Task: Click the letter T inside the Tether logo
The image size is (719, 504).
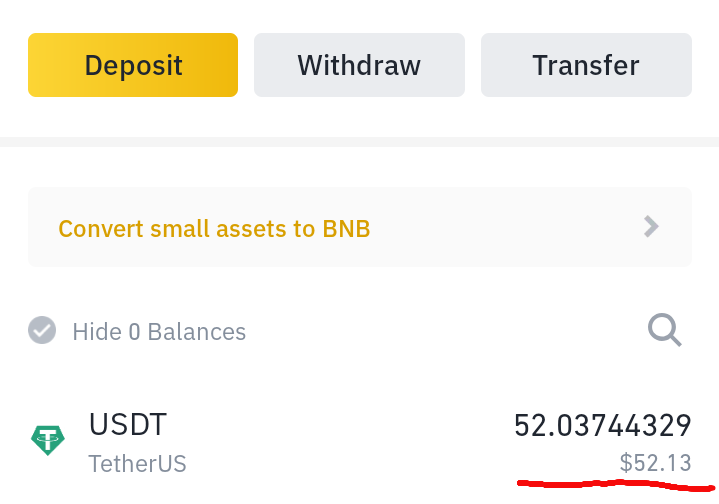Action: coord(48,439)
